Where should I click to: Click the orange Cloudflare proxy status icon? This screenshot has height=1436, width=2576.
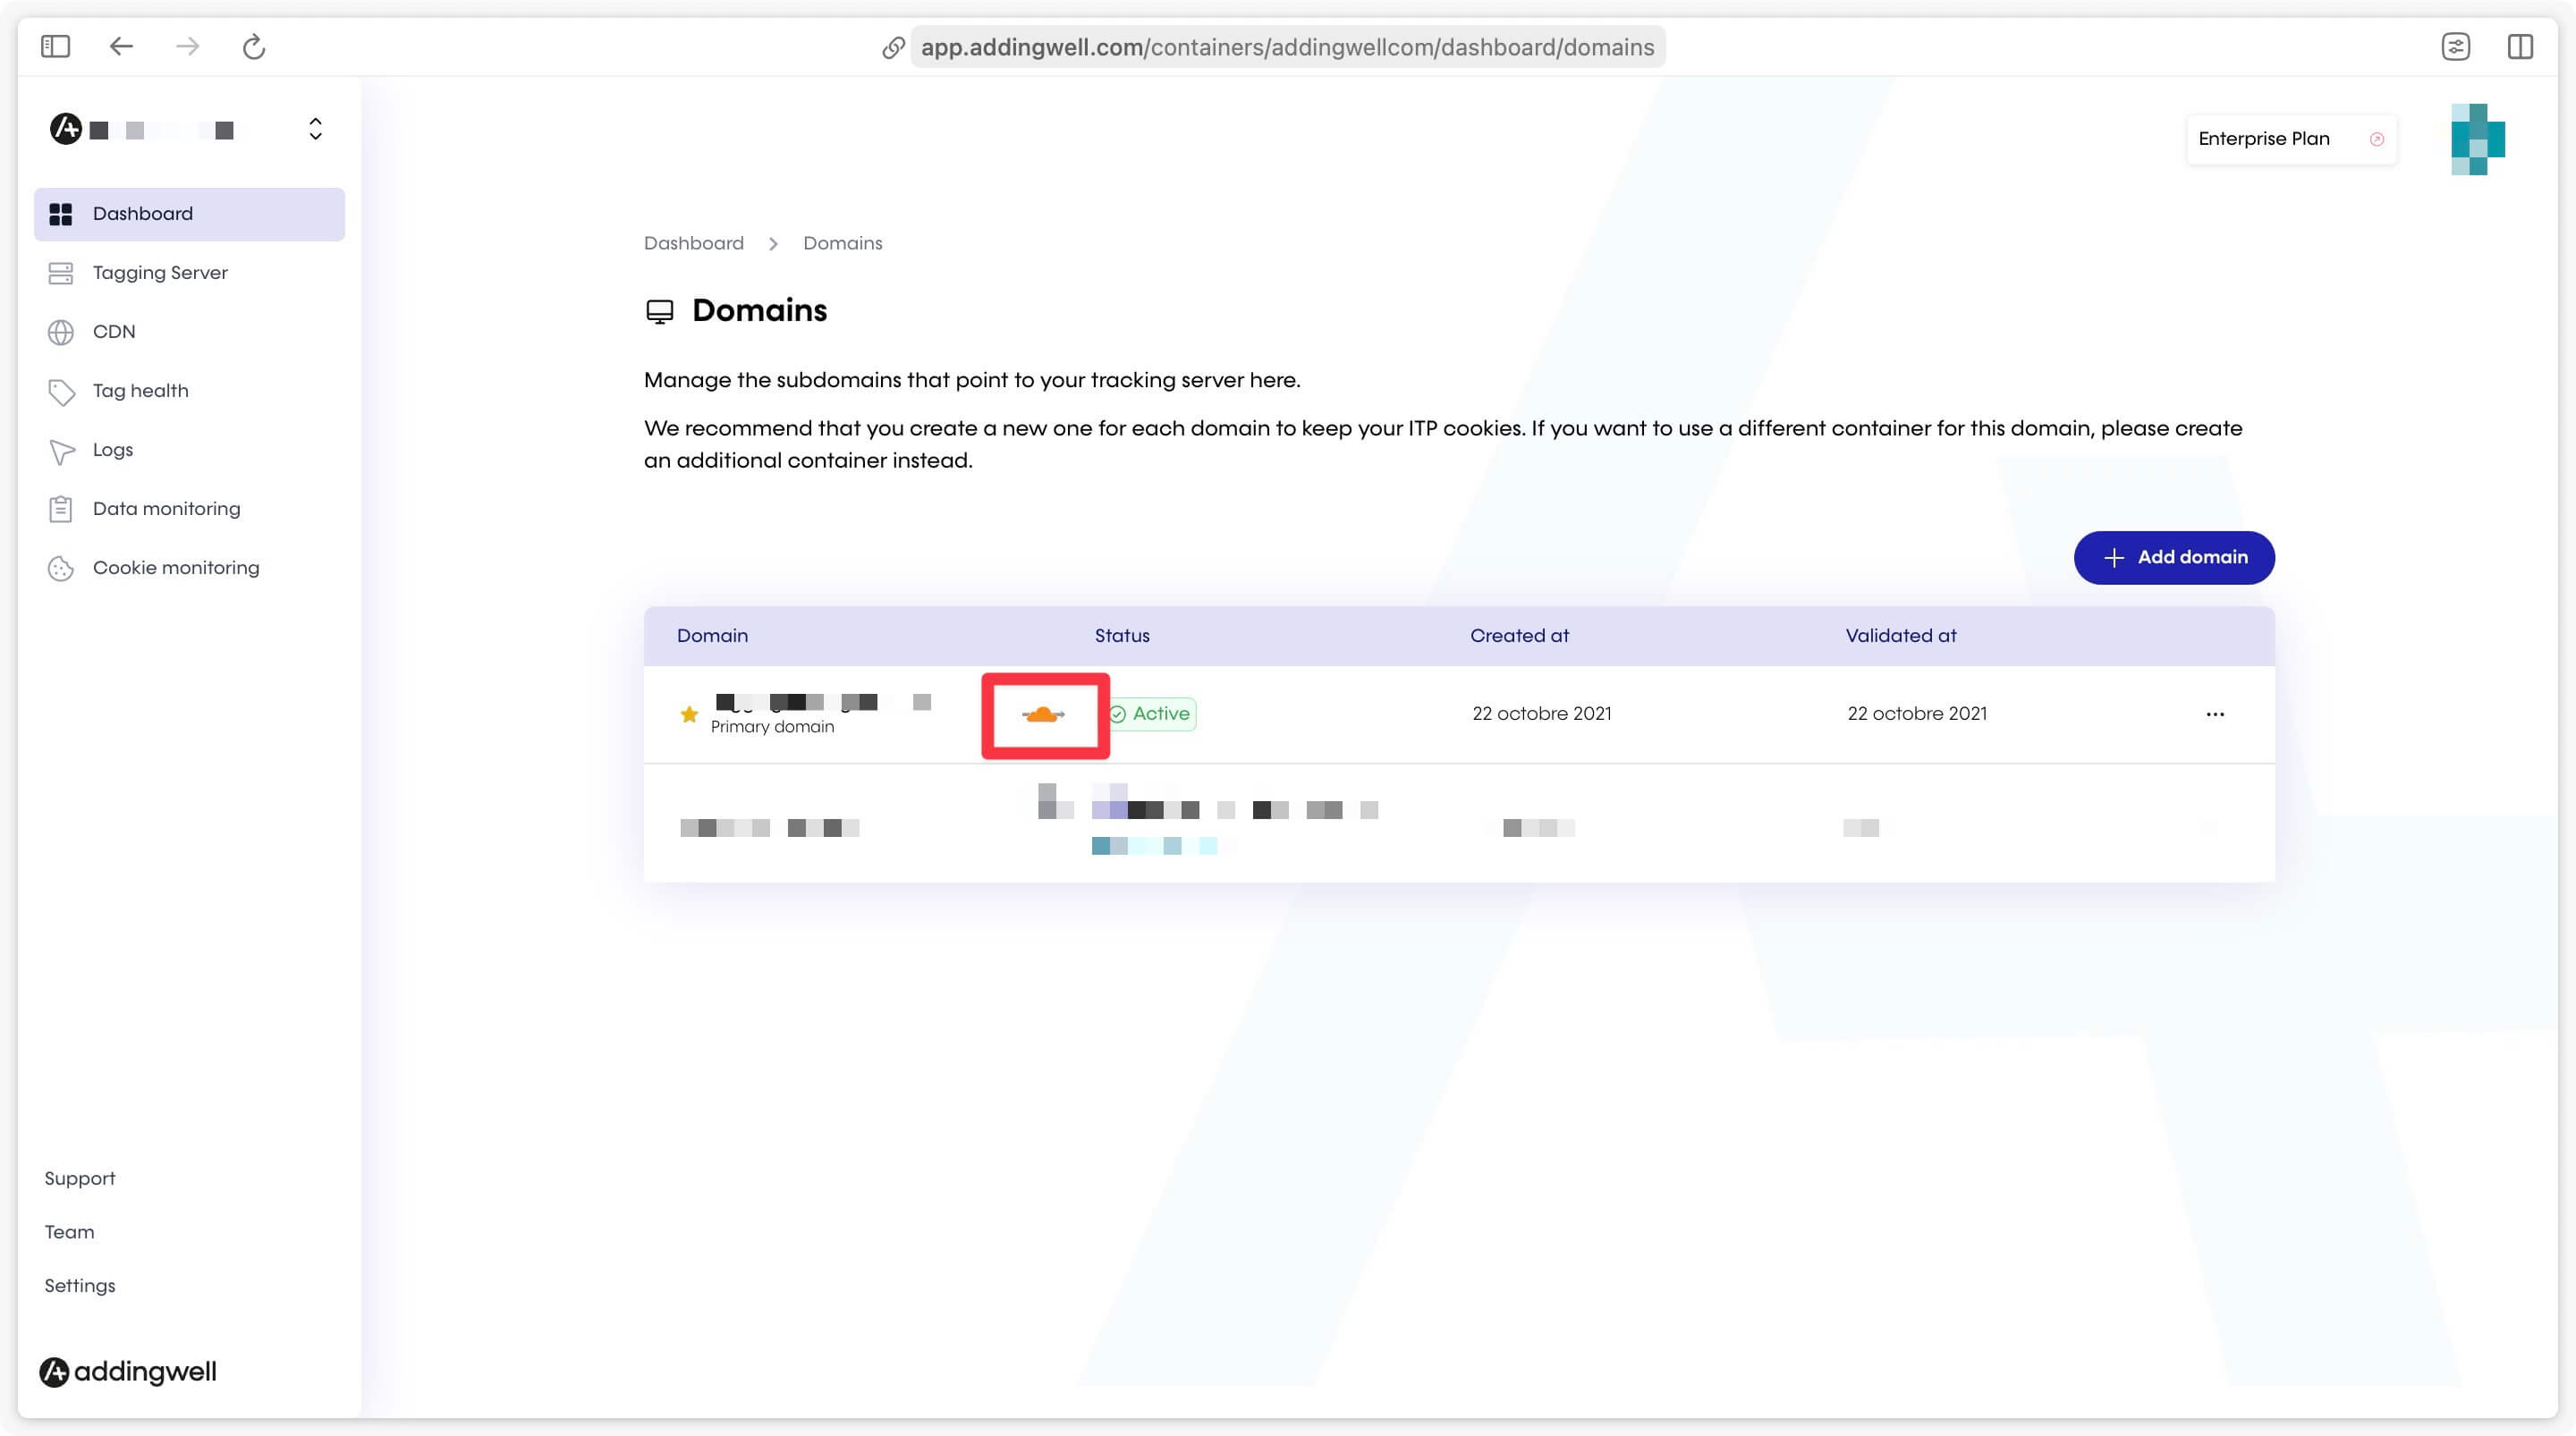[x=1046, y=714]
